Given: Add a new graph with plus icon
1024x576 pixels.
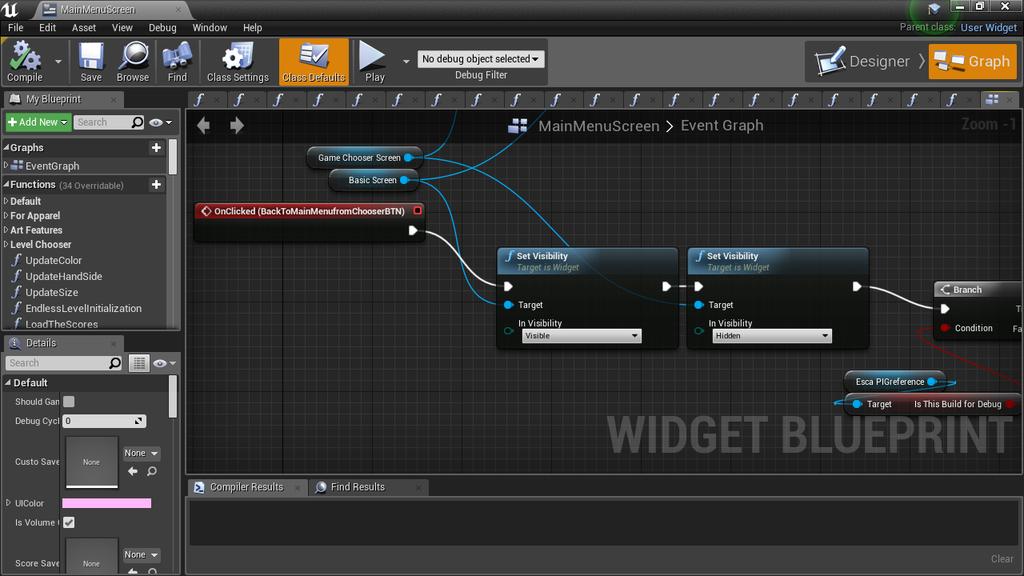Looking at the screenshot, I should tap(156, 148).
